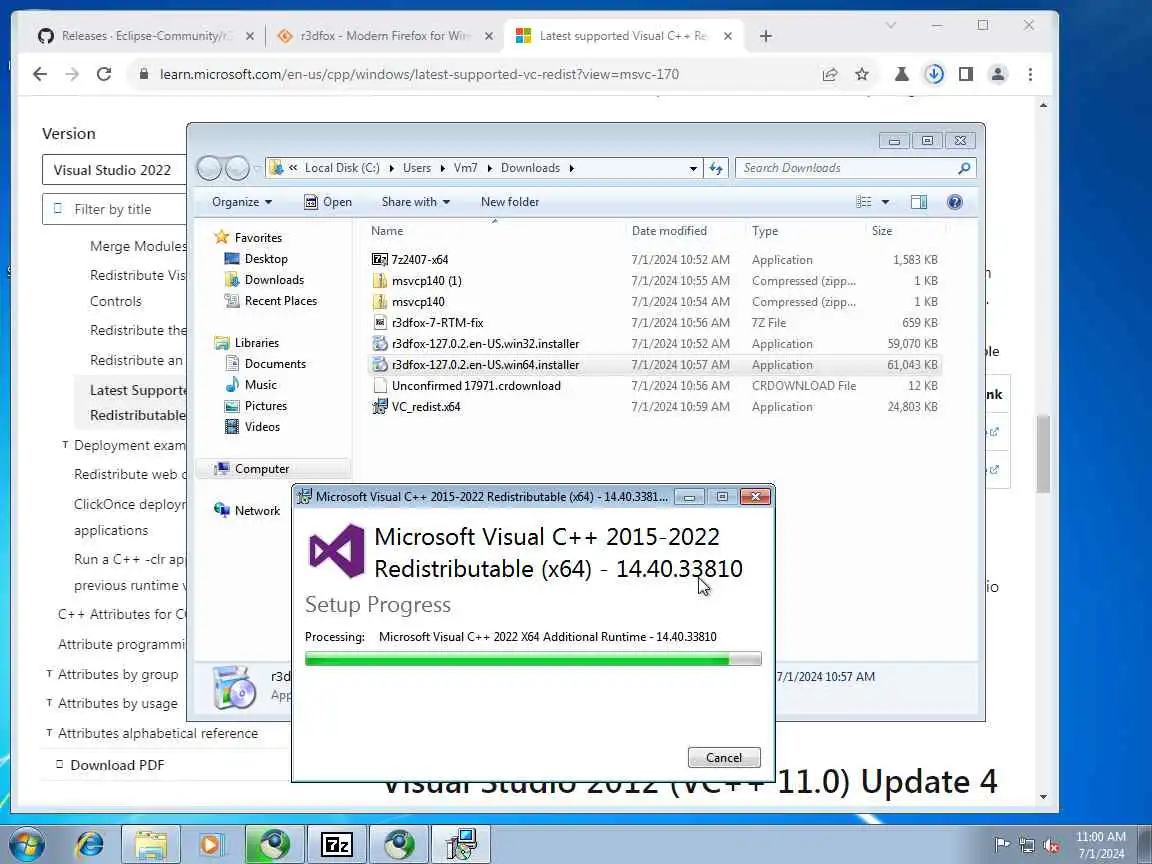This screenshot has height=864, width=1152.
Task: Click the setup progress bar
Action: click(x=533, y=659)
